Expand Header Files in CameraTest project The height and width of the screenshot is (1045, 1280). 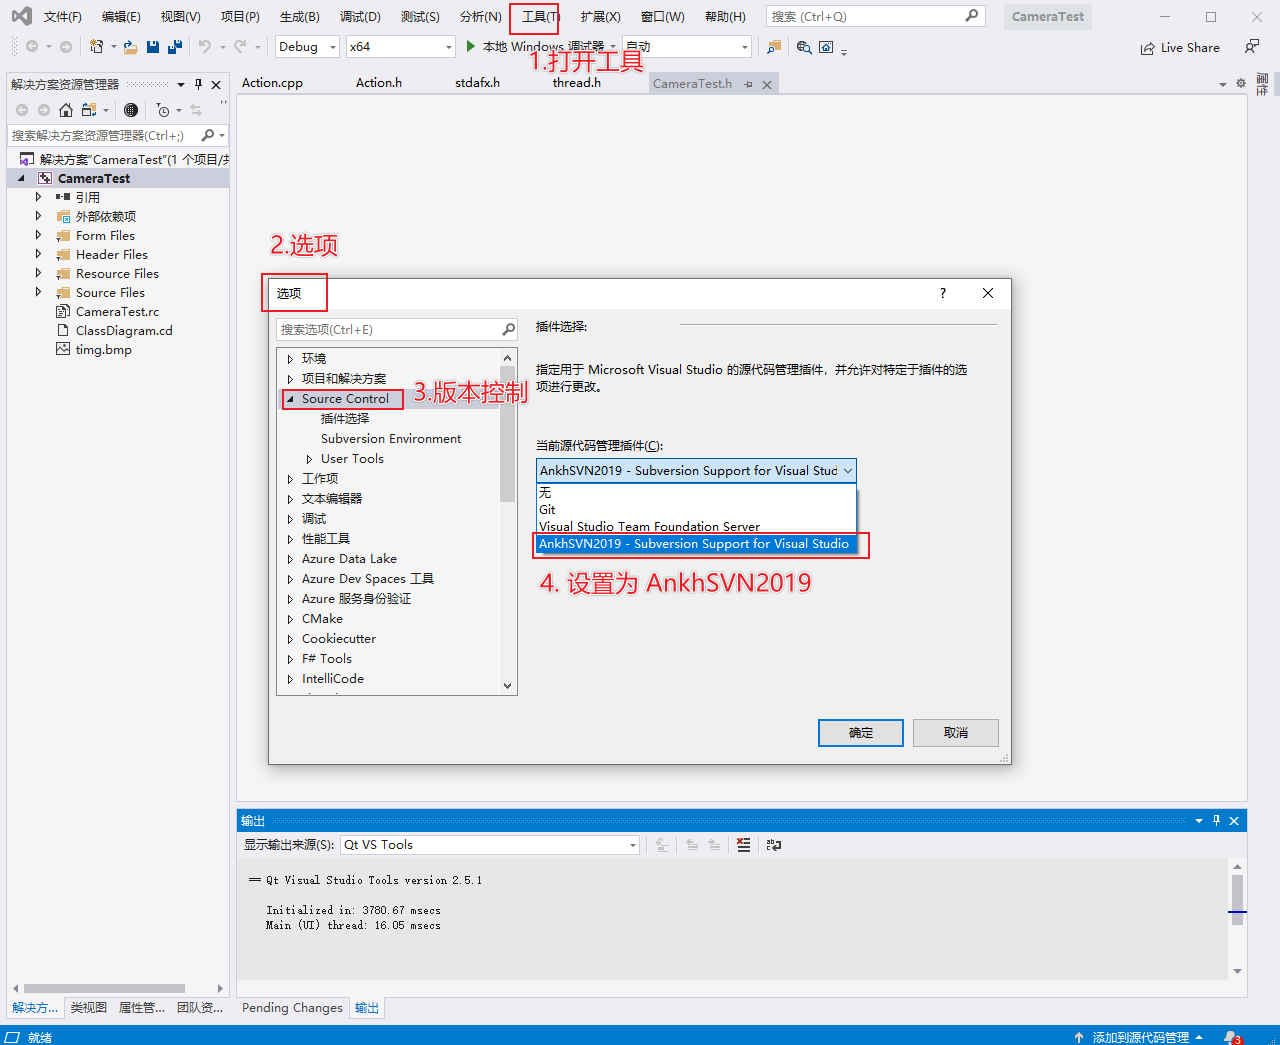pos(40,254)
